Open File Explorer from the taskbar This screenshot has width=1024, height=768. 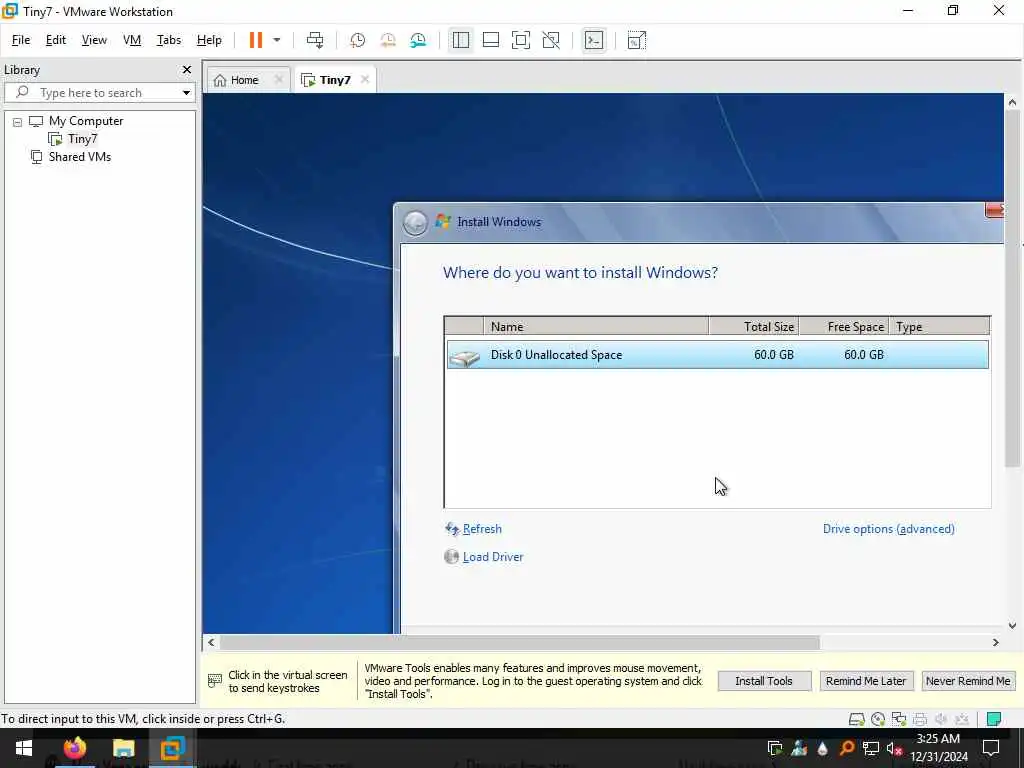pos(123,748)
